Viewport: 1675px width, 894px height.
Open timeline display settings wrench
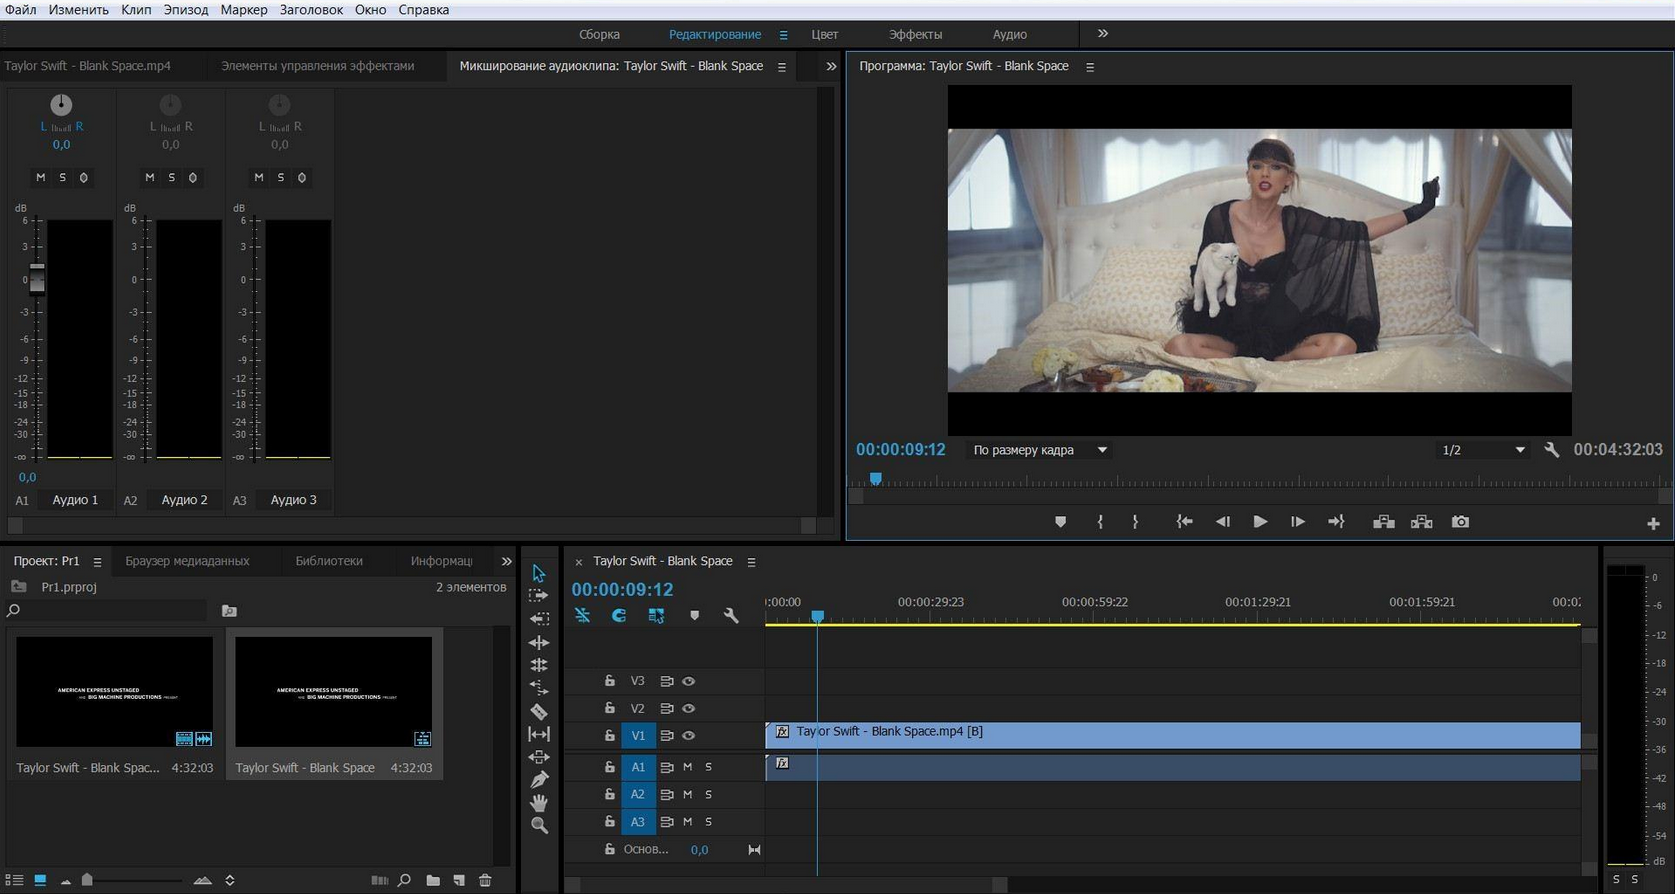[x=731, y=616]
